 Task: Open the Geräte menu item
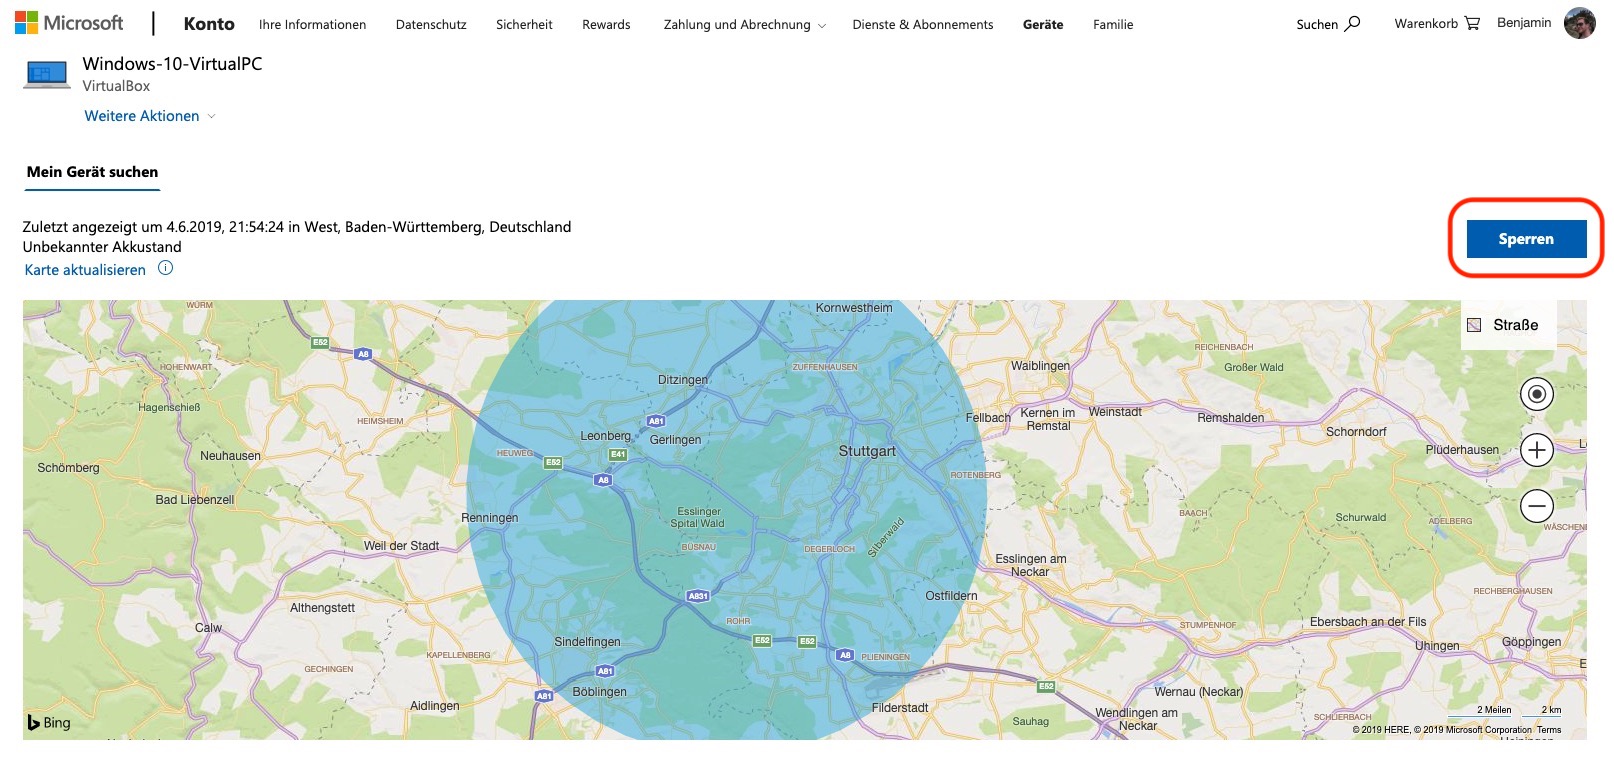pos(1042,24)
